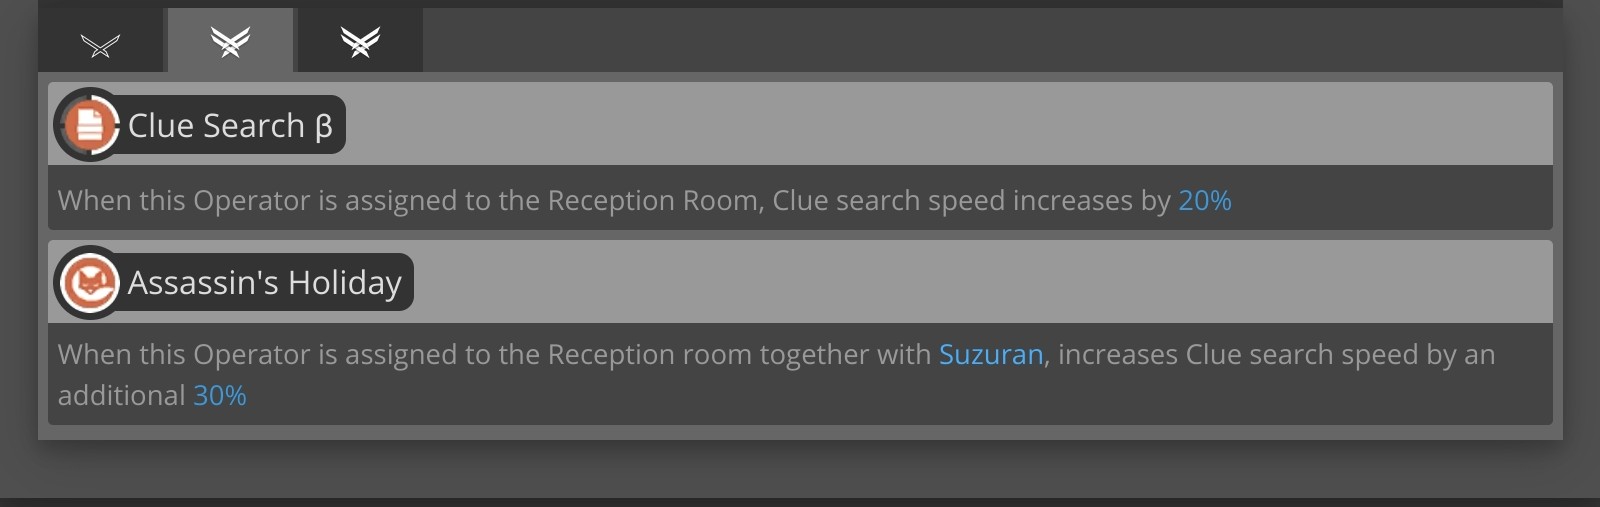Image resolution: width=1600 pixels, height=507 pixels.
Task: Click the single-chevron elite icon
Action: 100,45
